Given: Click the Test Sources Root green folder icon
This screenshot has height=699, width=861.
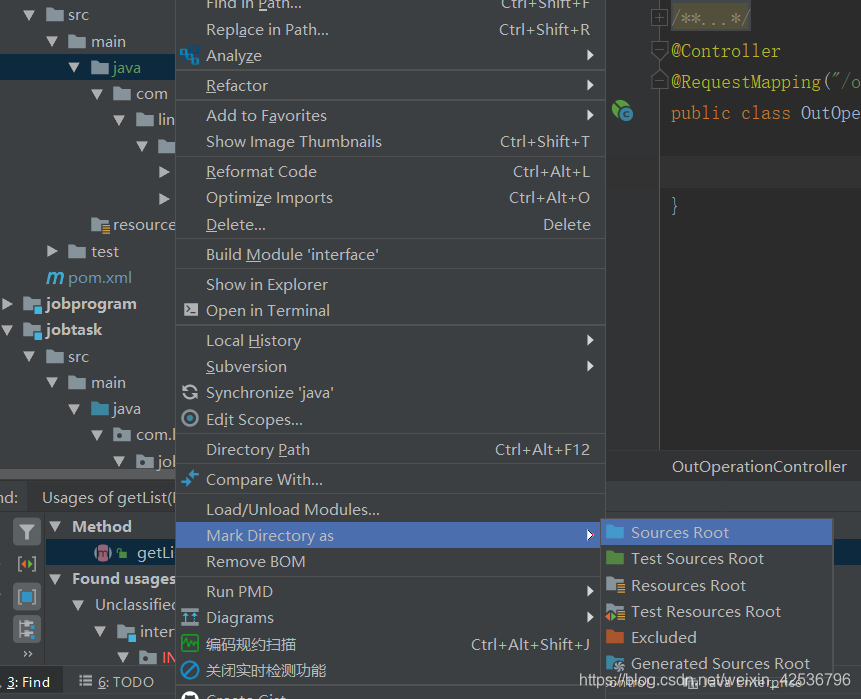Looking at the screenshot, I should [x=615, y=558].
